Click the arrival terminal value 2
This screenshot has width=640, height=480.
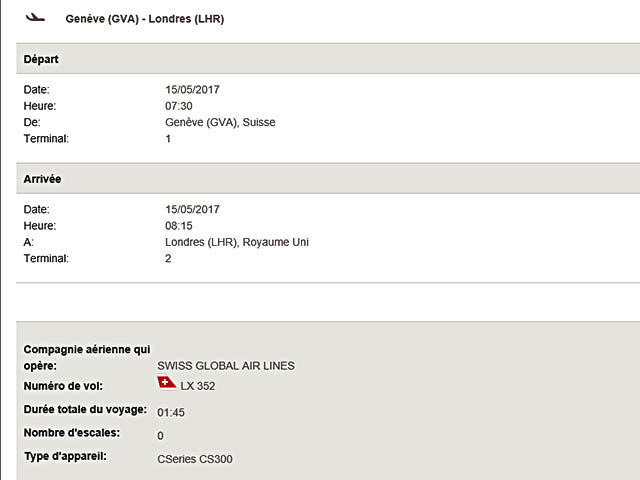point(168,259)
